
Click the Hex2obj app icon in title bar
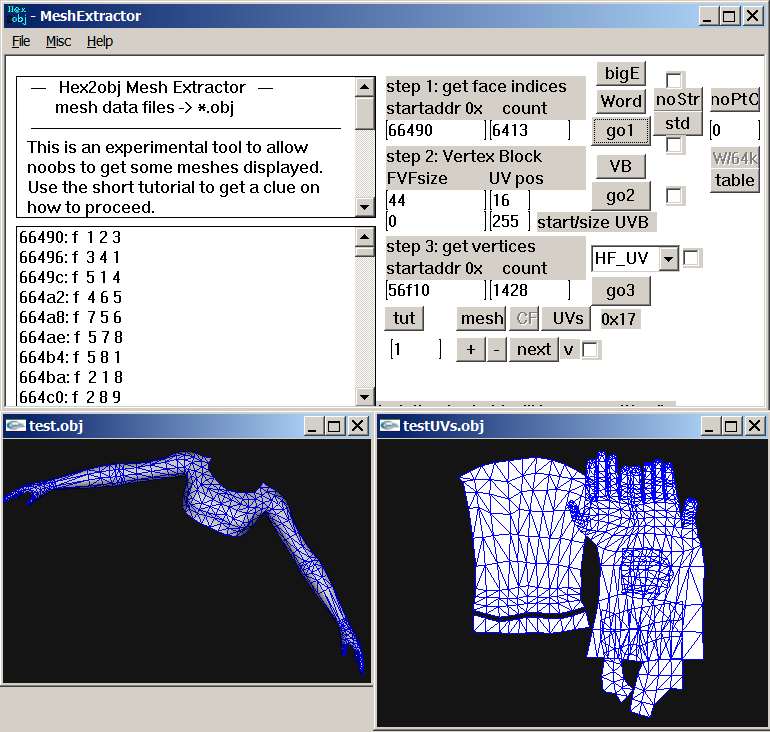(x=16, y=16)
